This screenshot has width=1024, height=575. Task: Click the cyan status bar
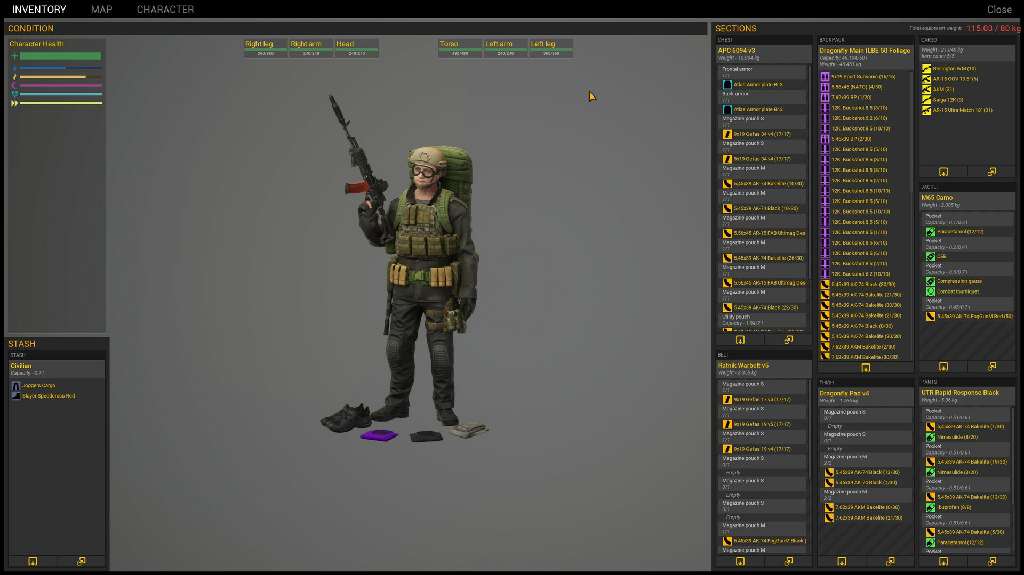[60, 94]
